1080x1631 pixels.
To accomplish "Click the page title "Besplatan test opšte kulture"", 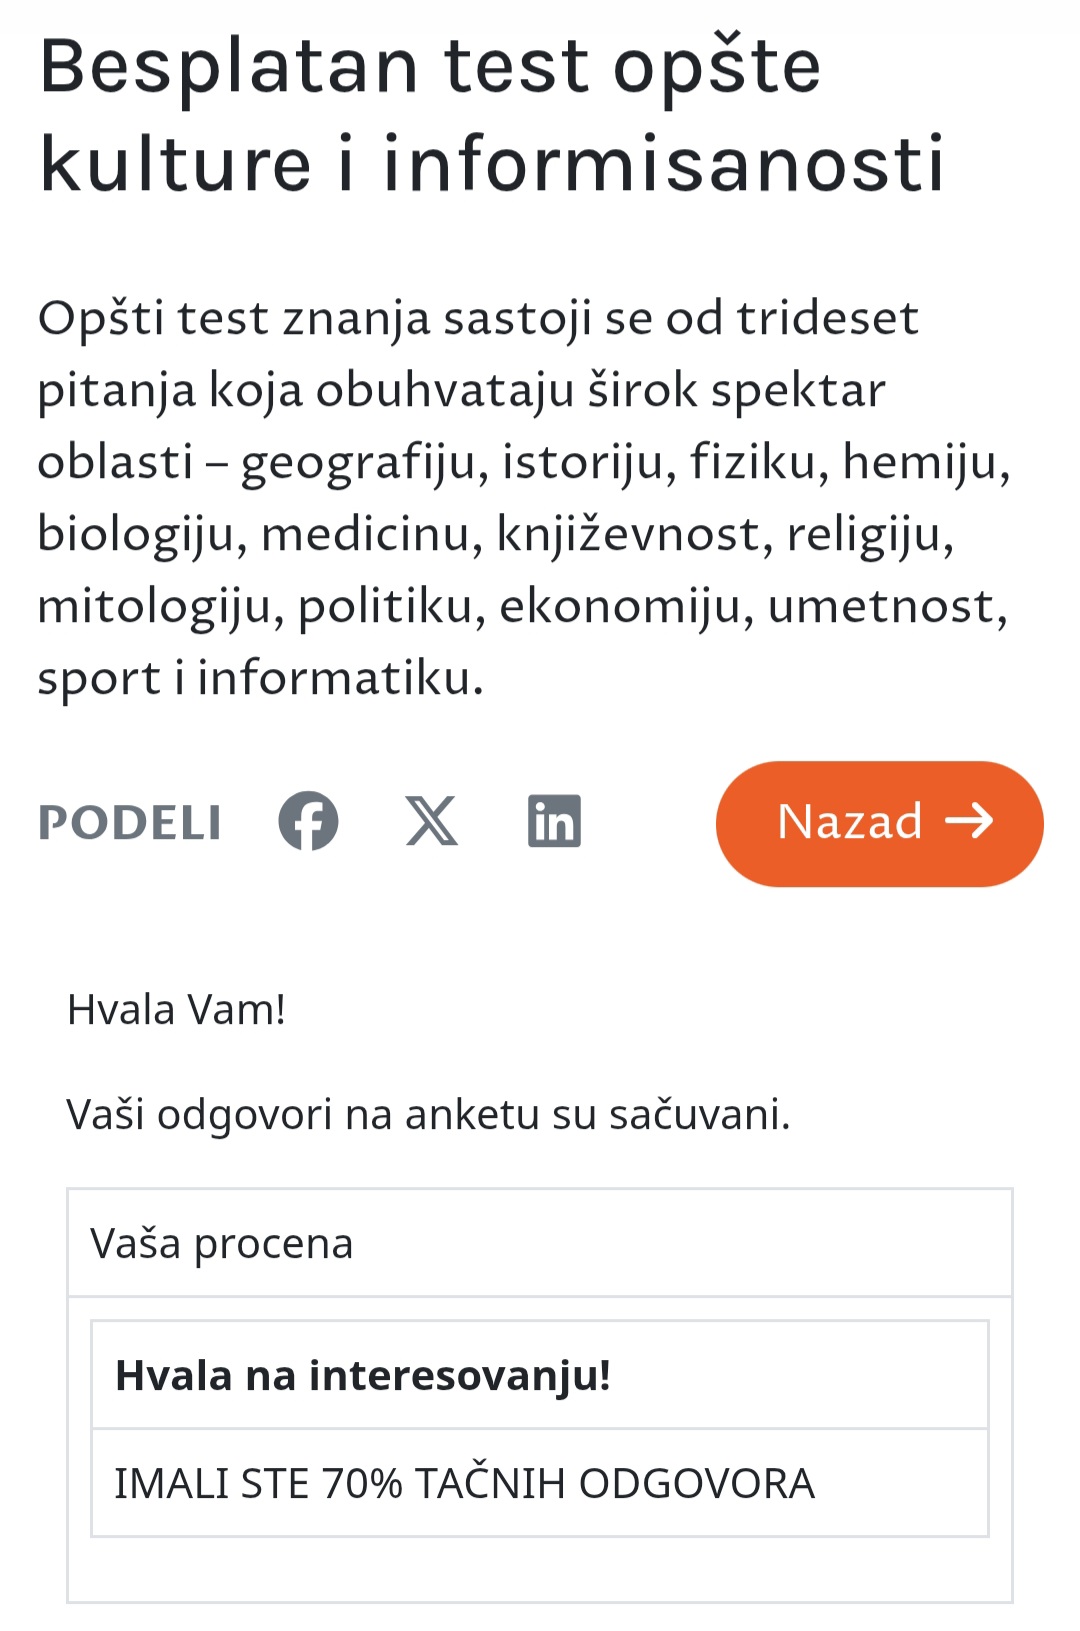I will point(430,68).
